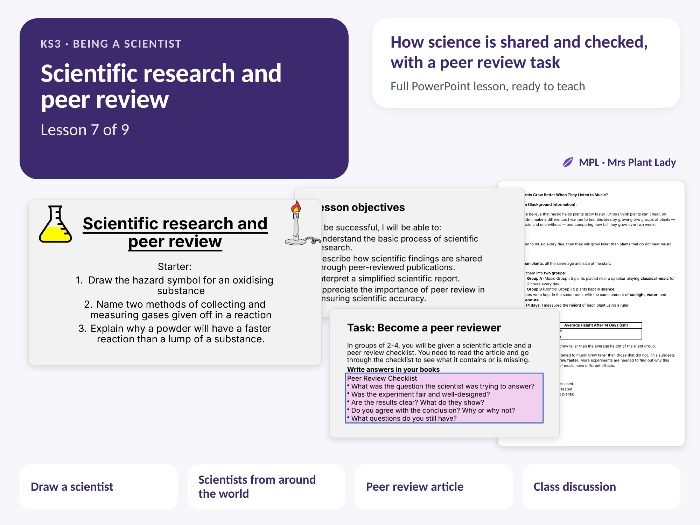Open 'Task: Become a peer reviewer' slide
The height and width of the screenshot is (525, 700).
pyautogui.click(x=444, y=373)
